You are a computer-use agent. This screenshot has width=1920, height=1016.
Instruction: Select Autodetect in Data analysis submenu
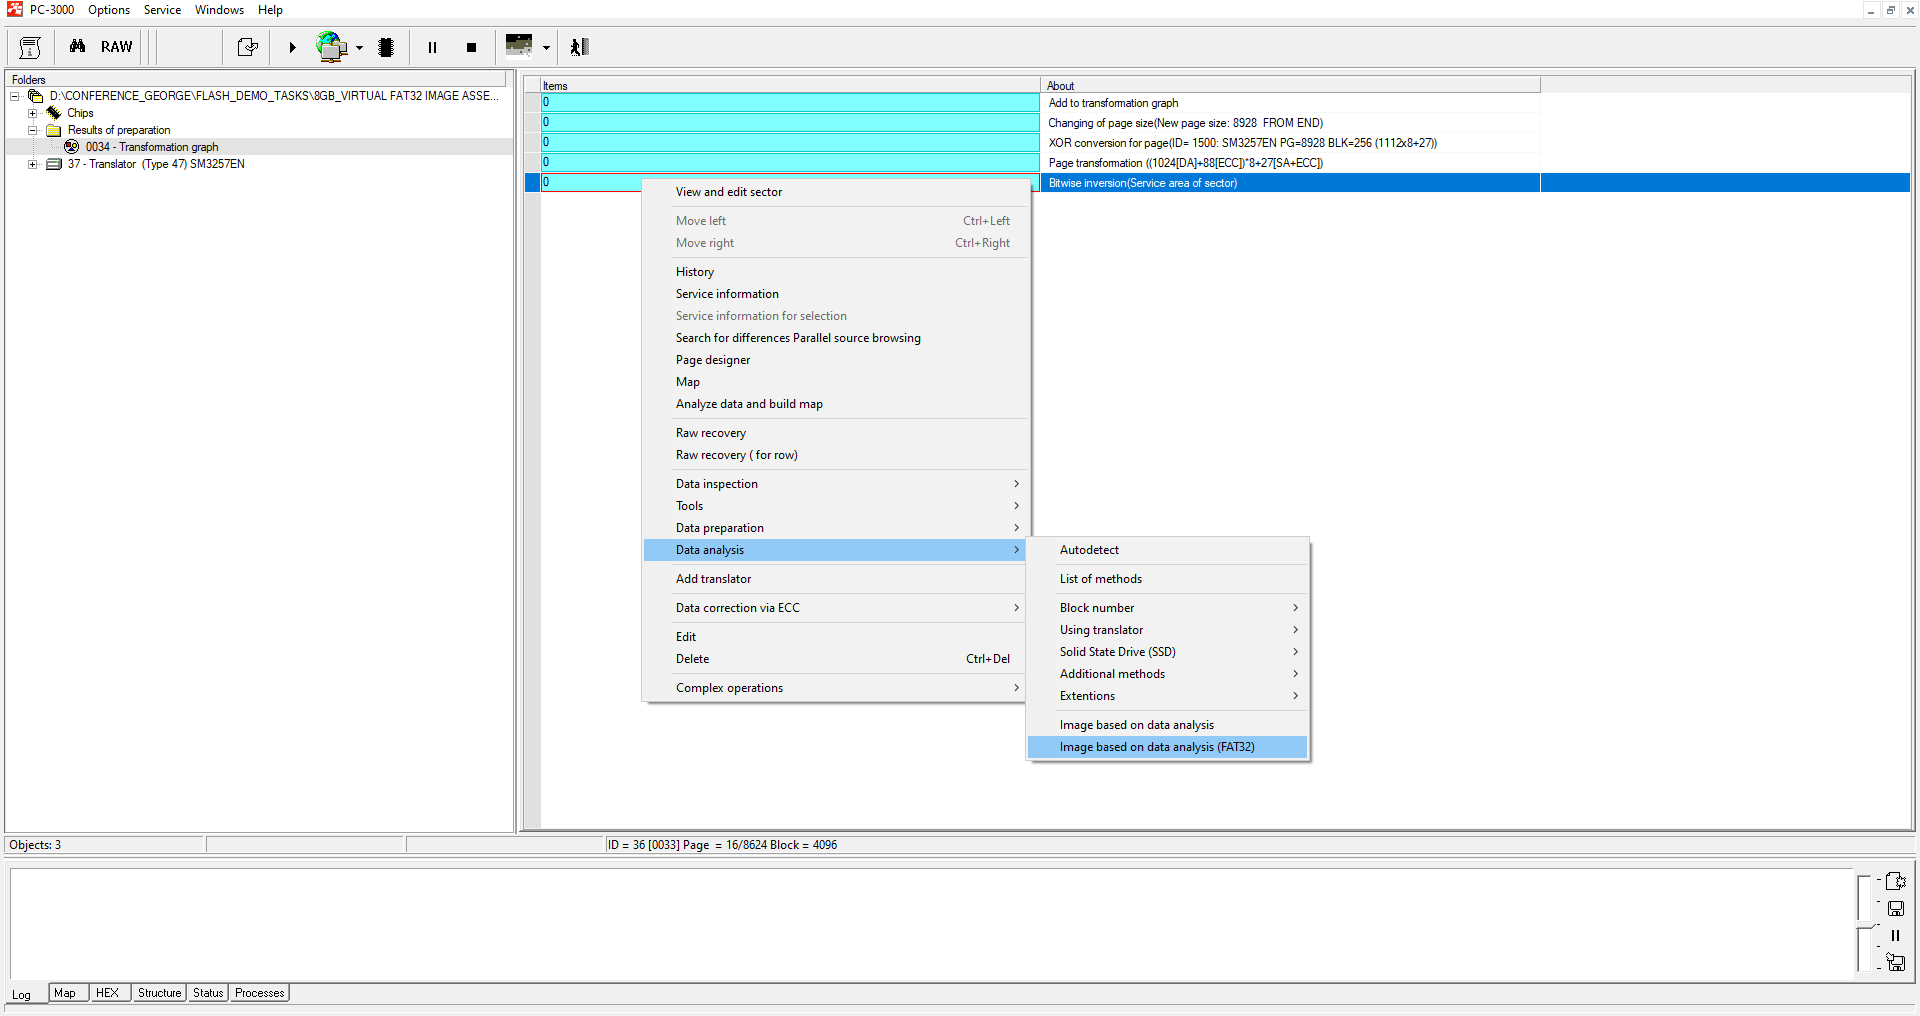tap(1089, 550)
